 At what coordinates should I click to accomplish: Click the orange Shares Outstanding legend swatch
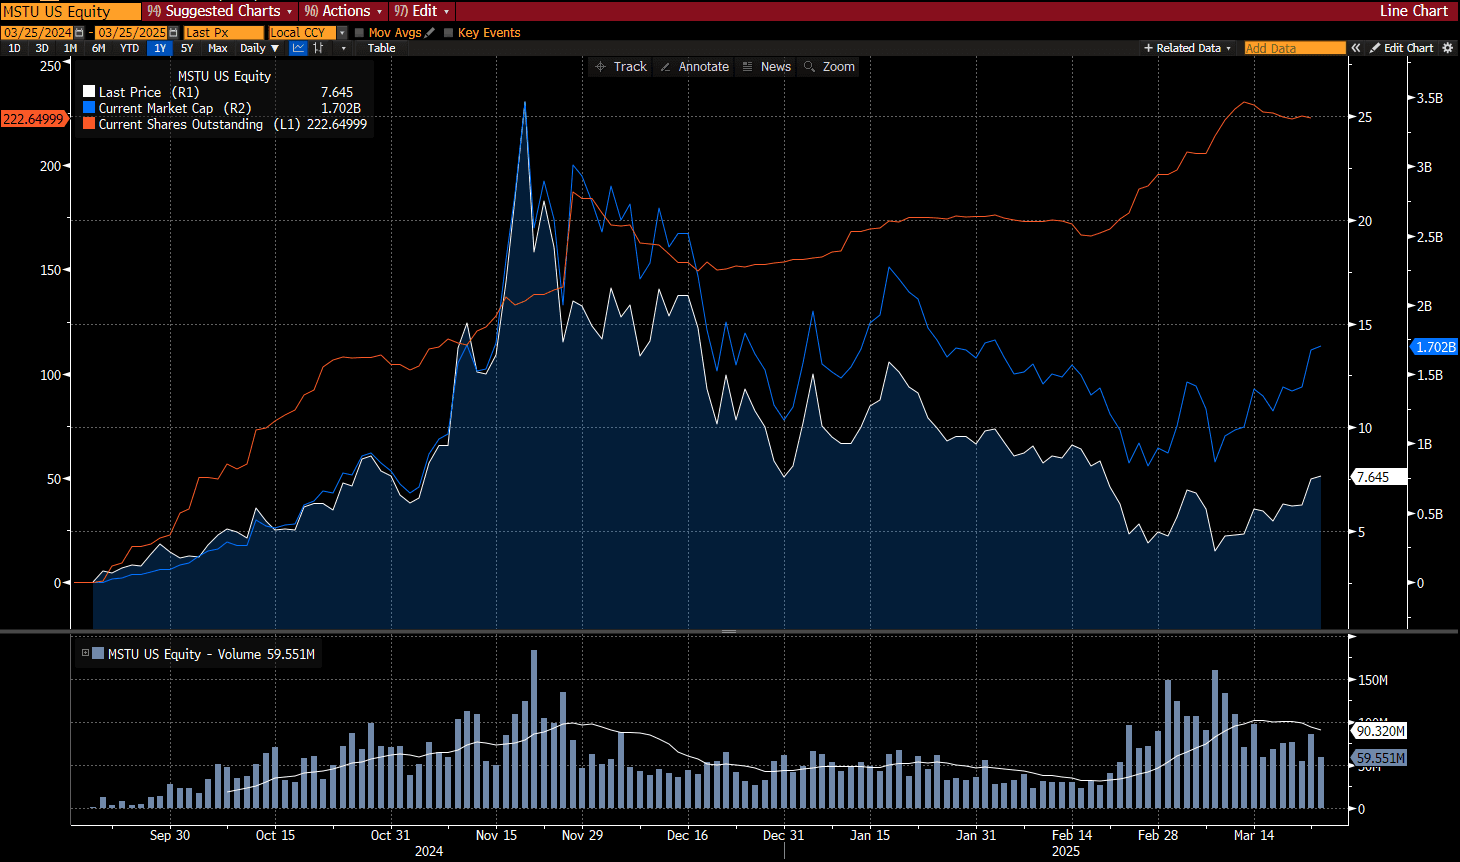pyautogui.click(x=89, y=124)
